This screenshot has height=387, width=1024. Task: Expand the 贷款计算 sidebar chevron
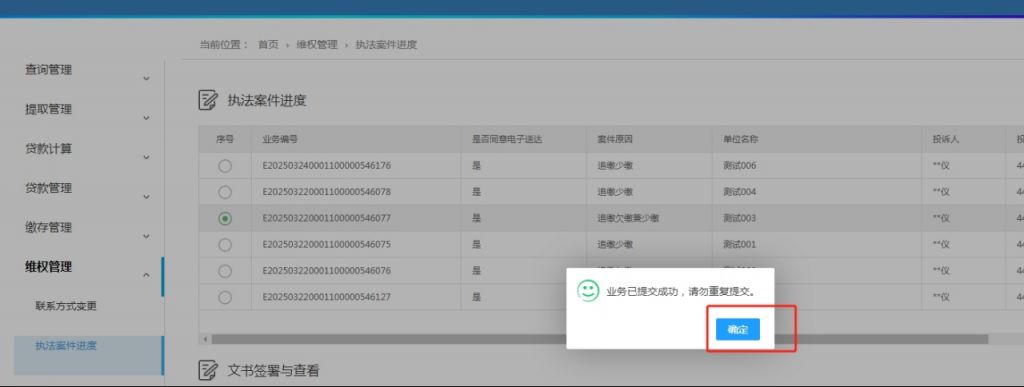point(146,157)
